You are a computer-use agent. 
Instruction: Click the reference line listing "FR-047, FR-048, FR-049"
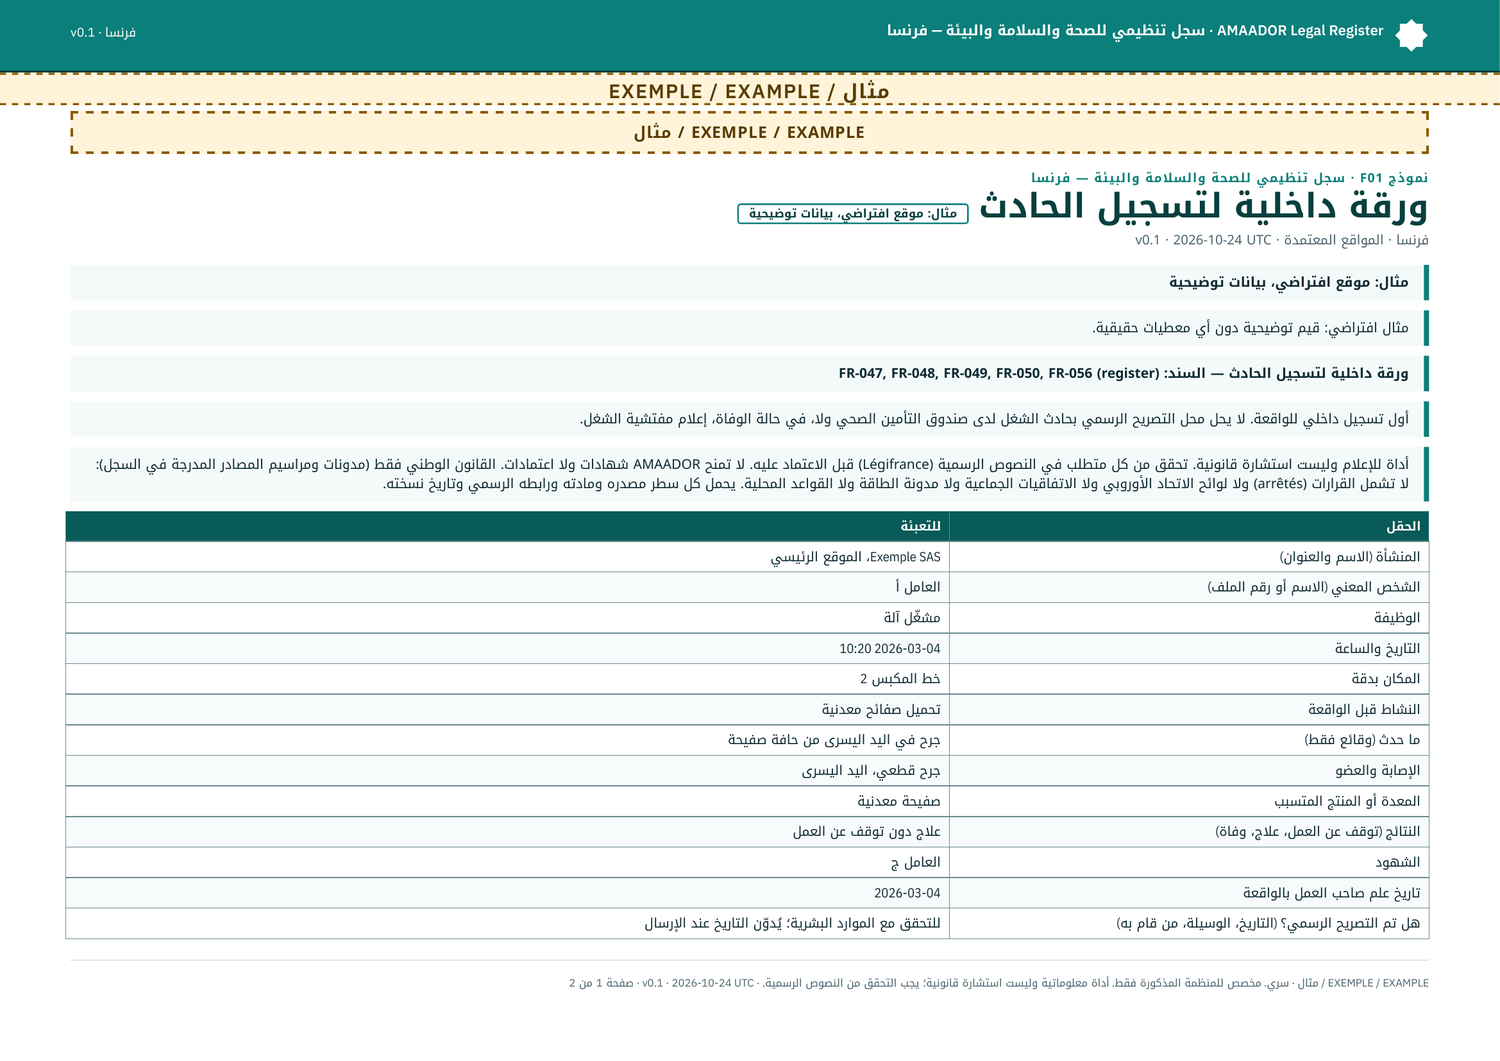[x=1124, y=374]
